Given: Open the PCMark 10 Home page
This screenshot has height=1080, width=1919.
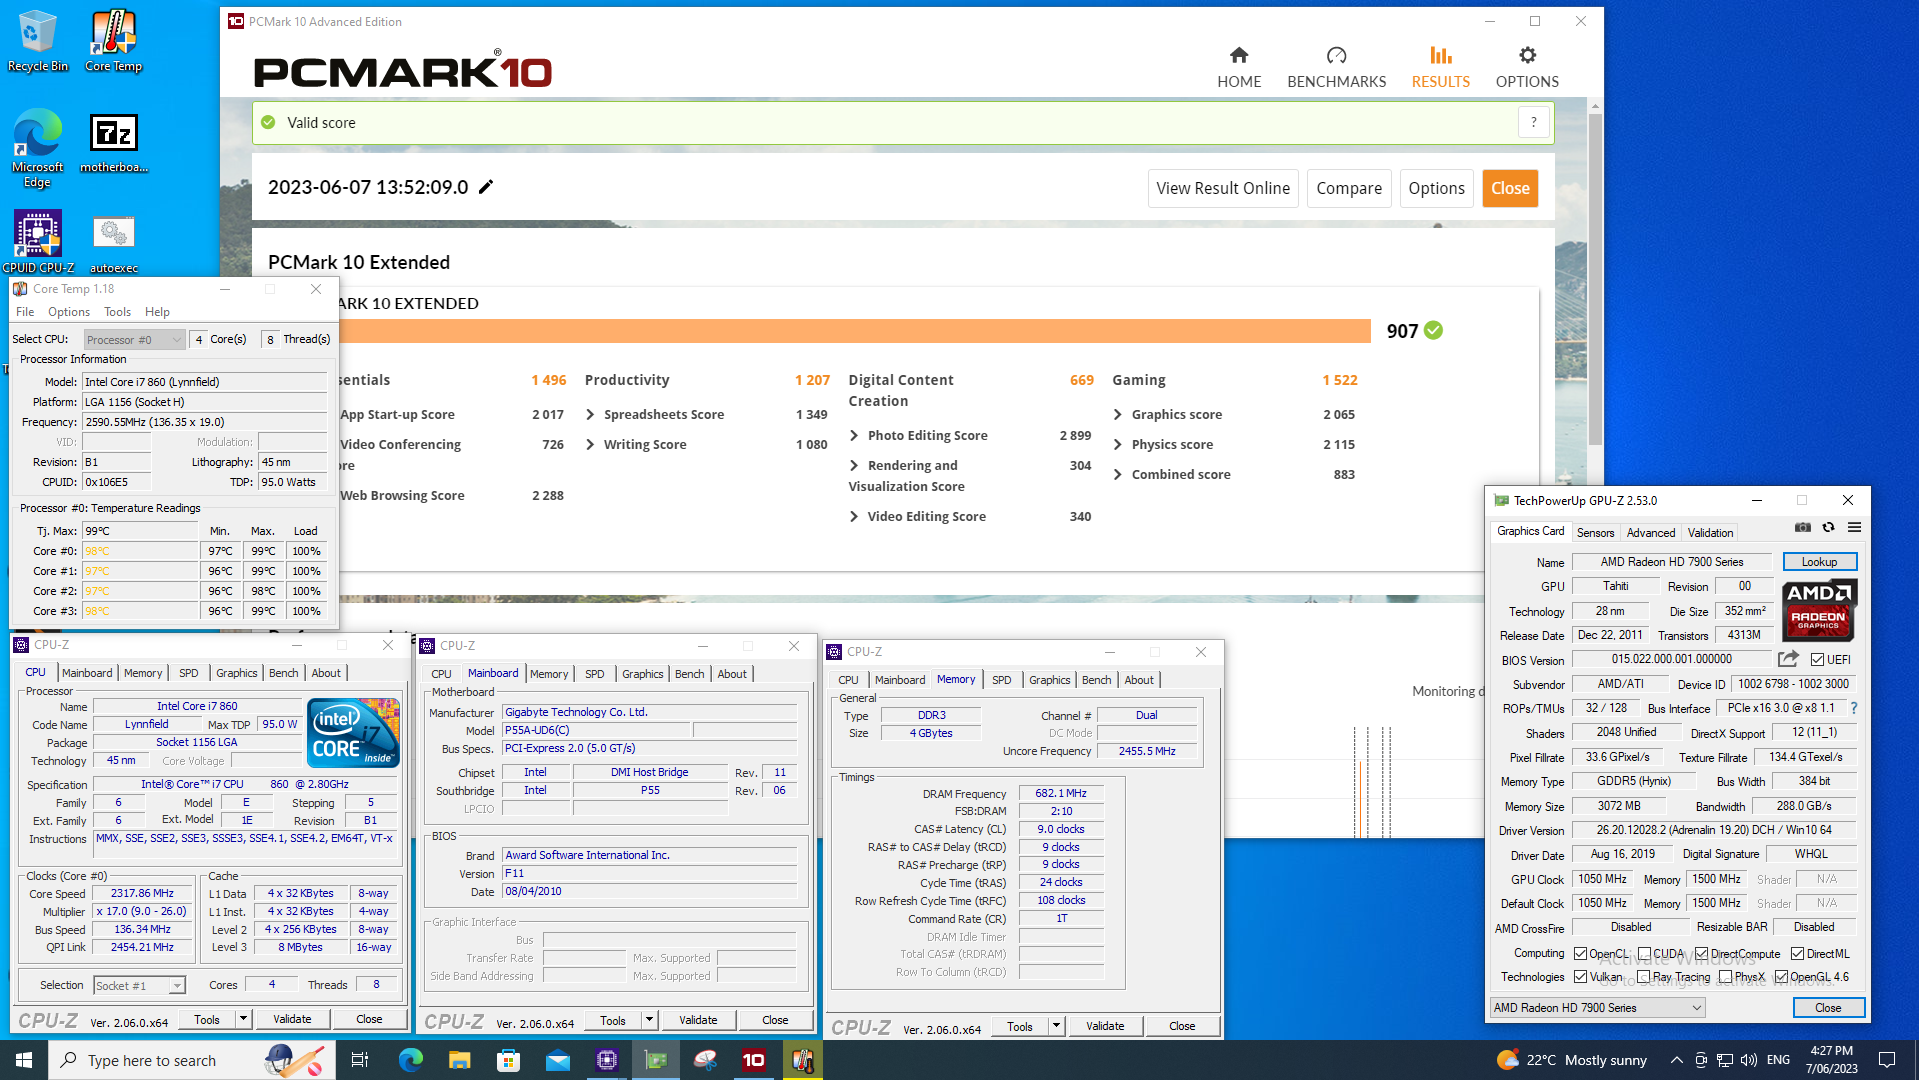Looking at the screenshot, I should (x=1239, y=67).
